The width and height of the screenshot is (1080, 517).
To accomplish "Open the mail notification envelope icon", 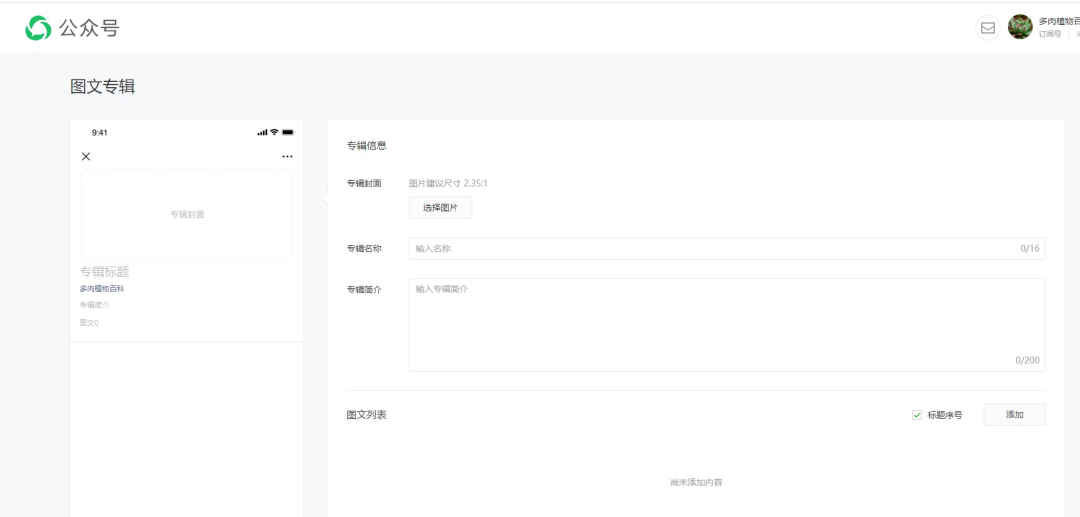I will (988, 28).
